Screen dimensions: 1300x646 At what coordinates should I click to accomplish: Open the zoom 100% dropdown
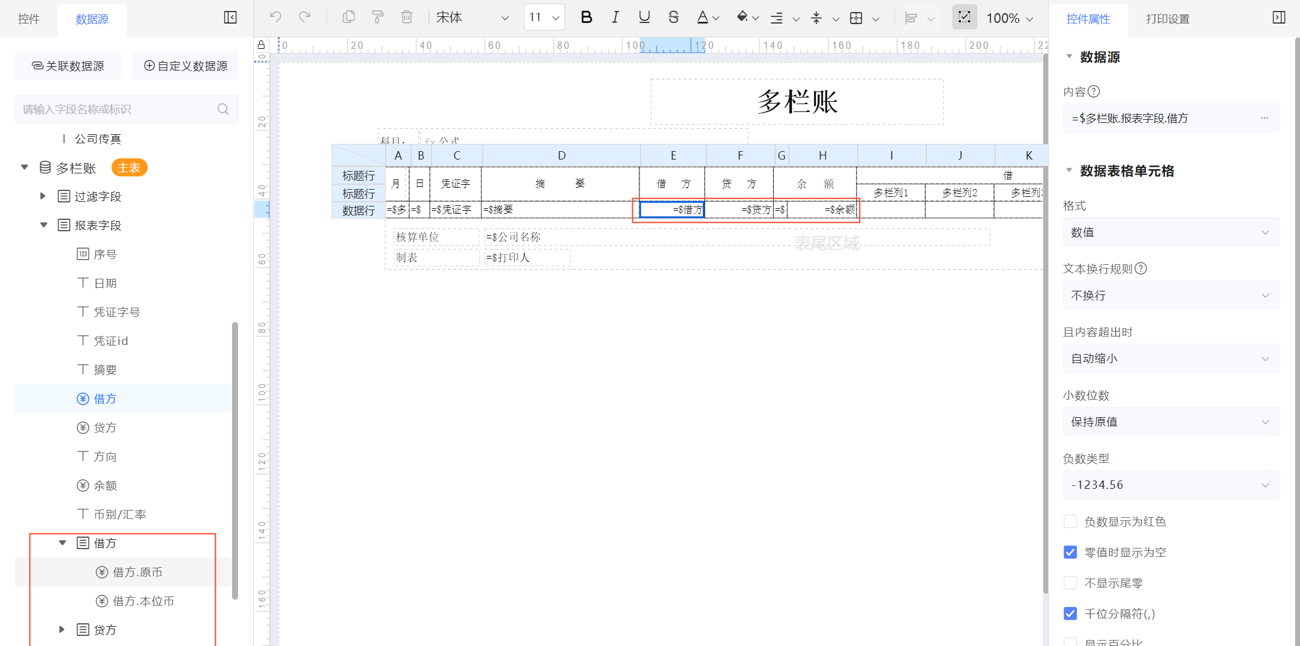point(1010,18)
